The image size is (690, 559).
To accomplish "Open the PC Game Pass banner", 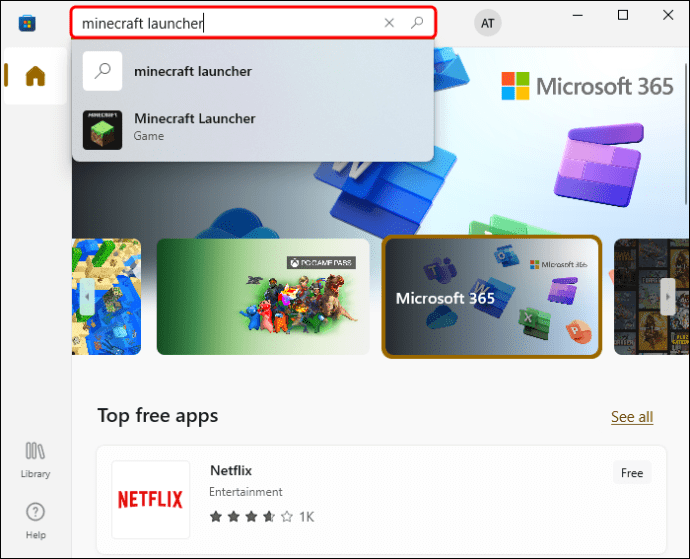I will coord(263,297).
